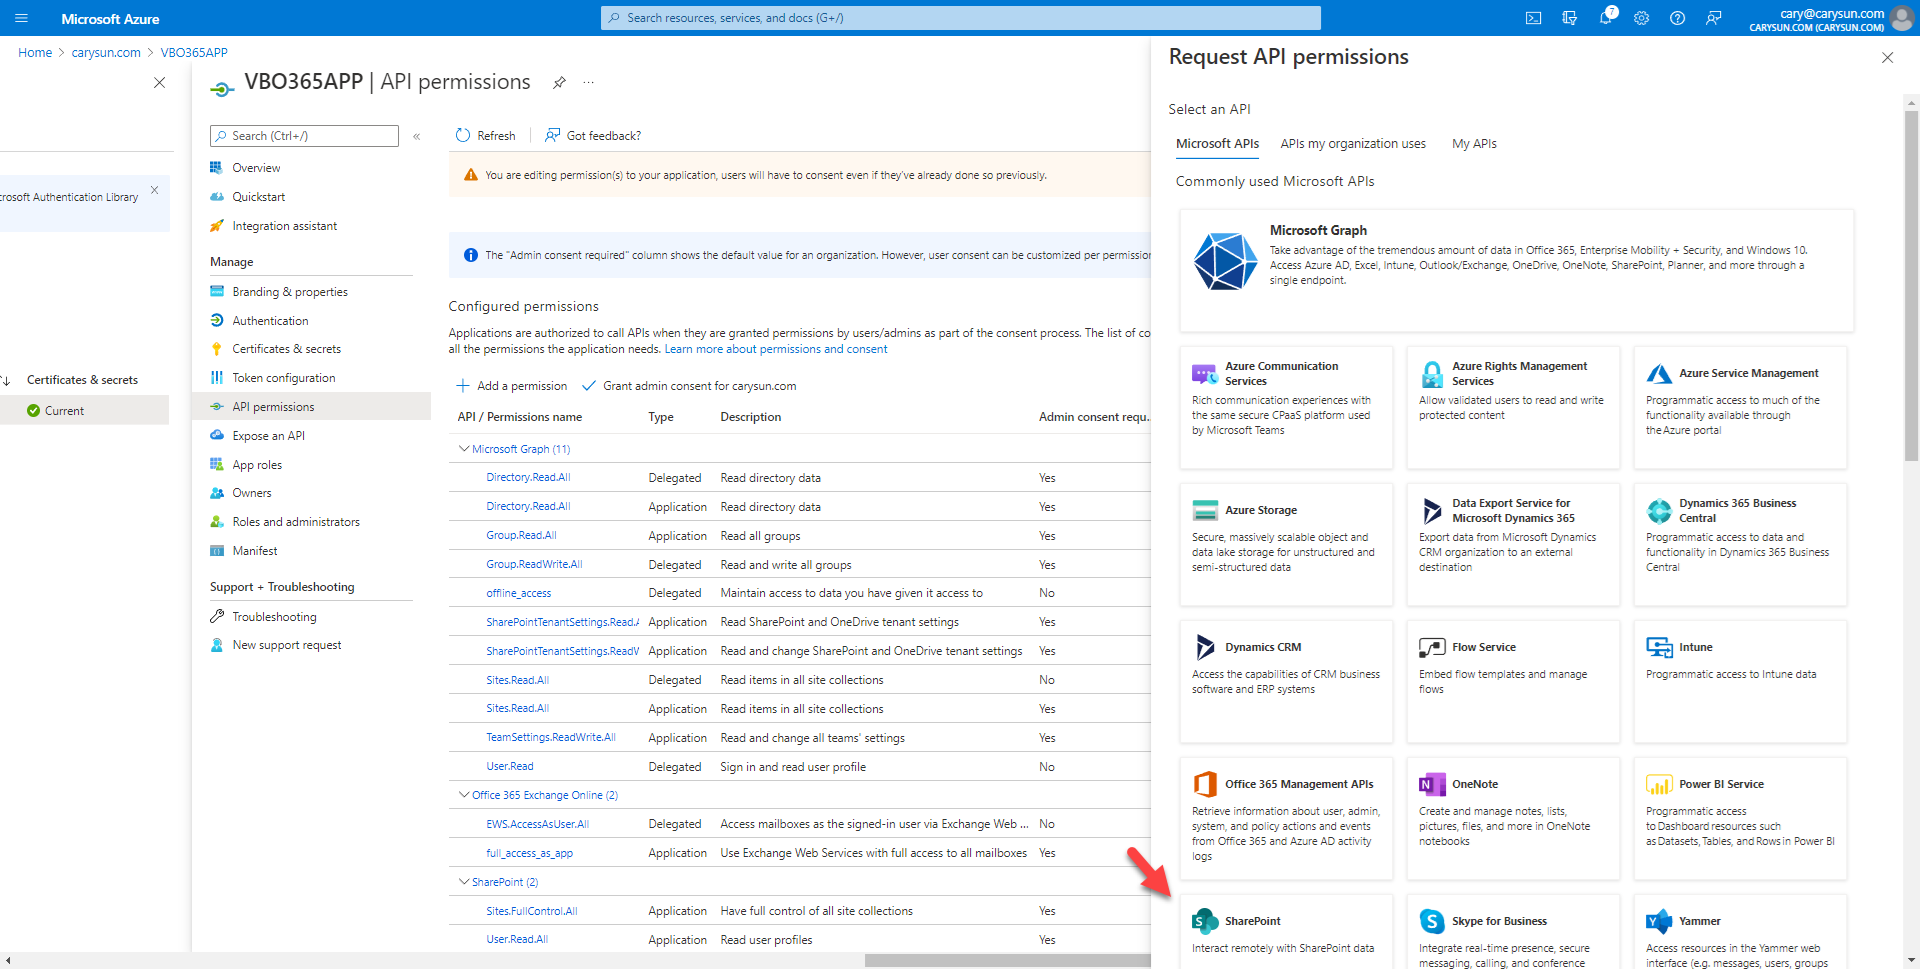This screenshot has width=1920, height=969.
Task: Open the account avatar menu
Action: (1902, 18)
